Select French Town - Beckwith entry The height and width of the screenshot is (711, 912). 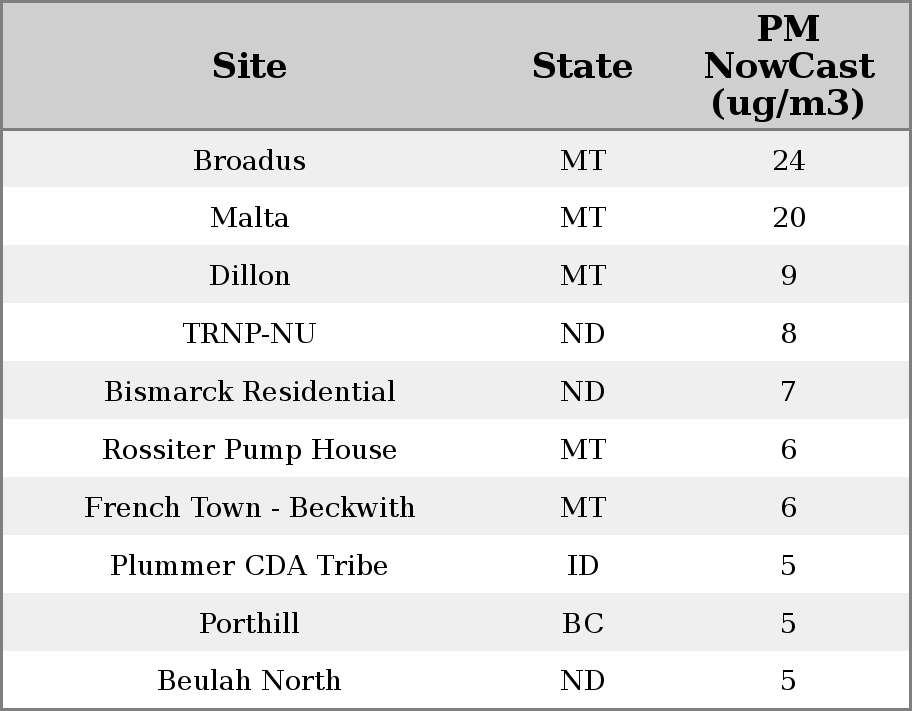point(249,508)
